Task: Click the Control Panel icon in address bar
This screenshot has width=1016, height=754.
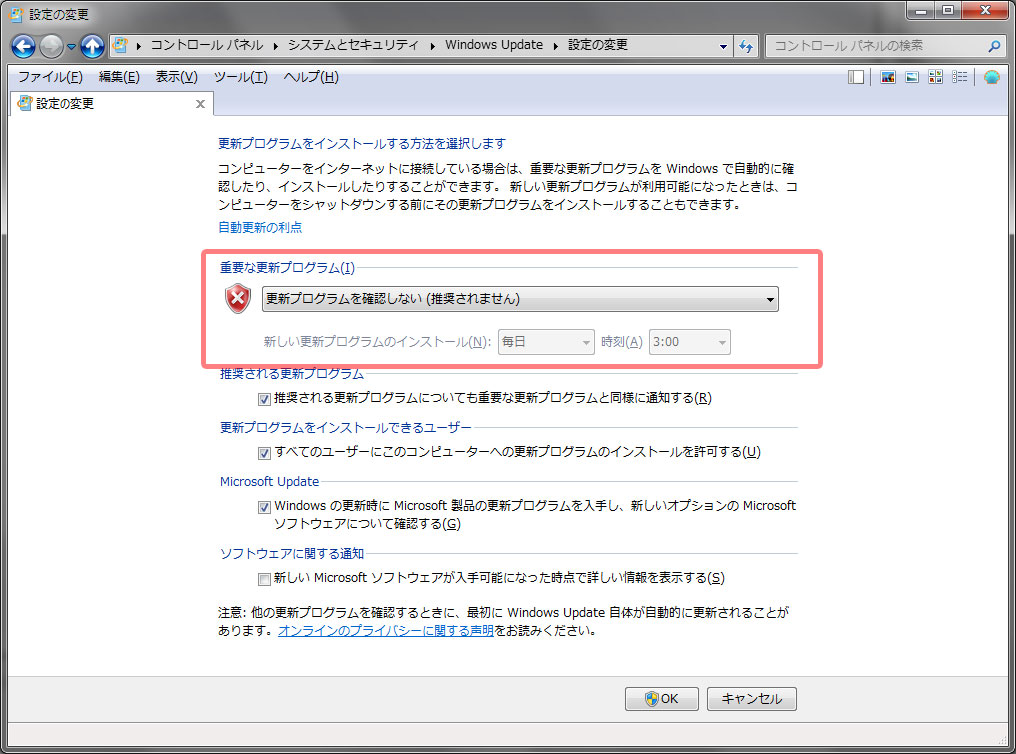Action: (121, 45)
